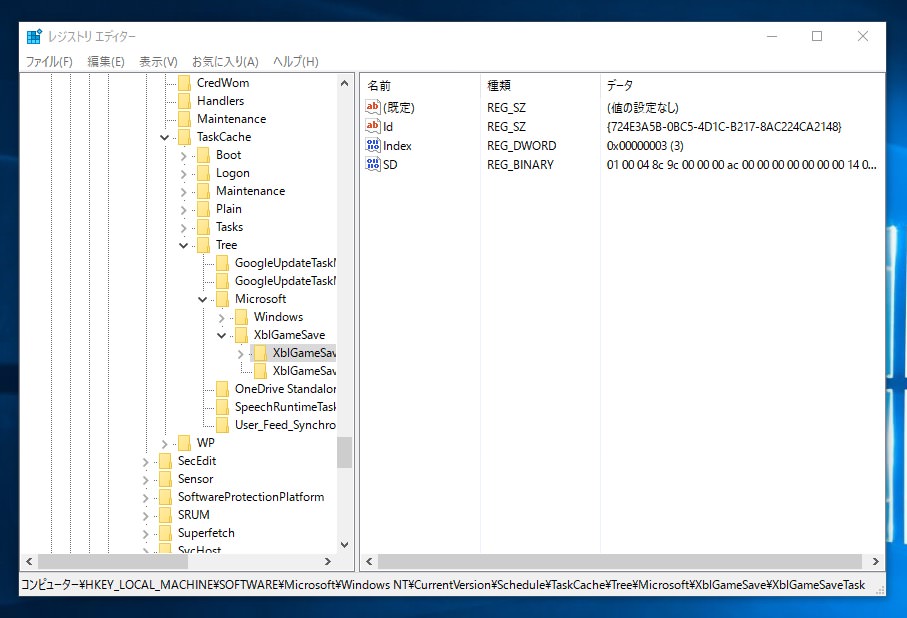Click the registry path in status bar
The image size is (907, 618).
(x=443, y=584)
